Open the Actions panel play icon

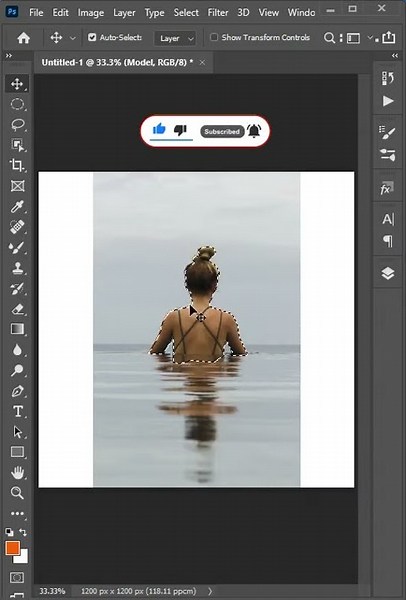coord(388,101)
